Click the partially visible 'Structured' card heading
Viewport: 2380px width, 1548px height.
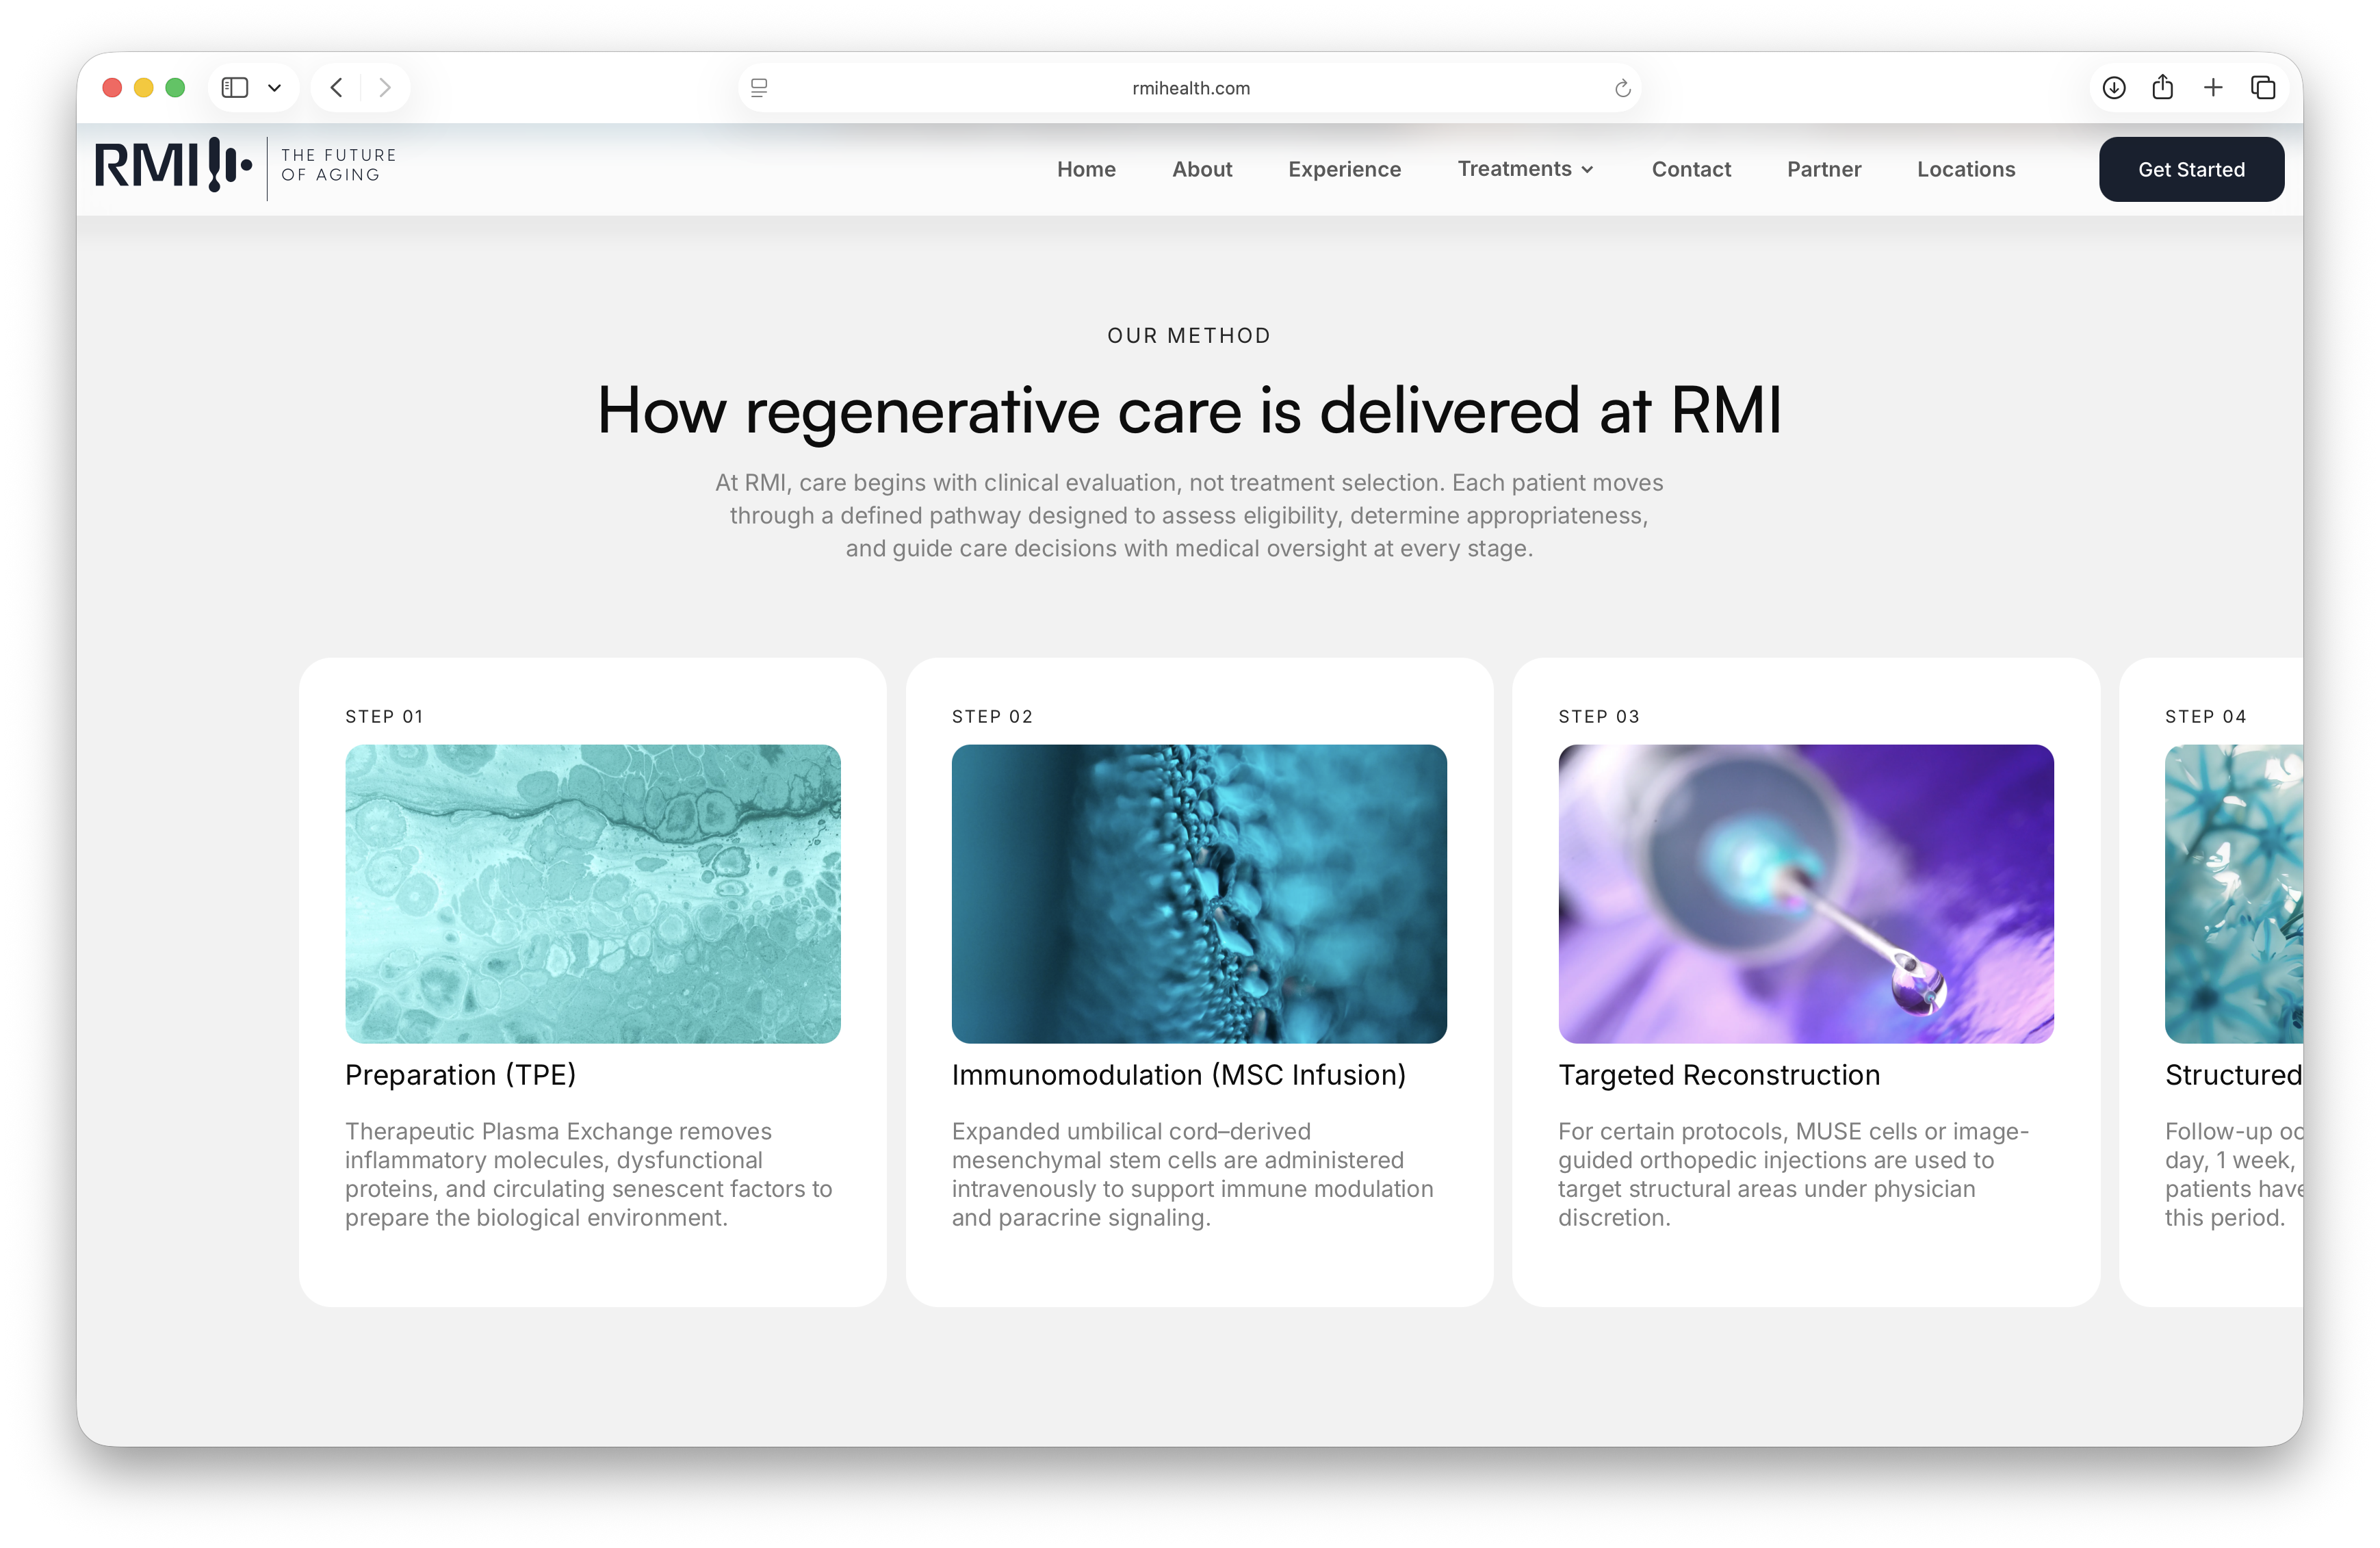click(x=2233, y=1075)
